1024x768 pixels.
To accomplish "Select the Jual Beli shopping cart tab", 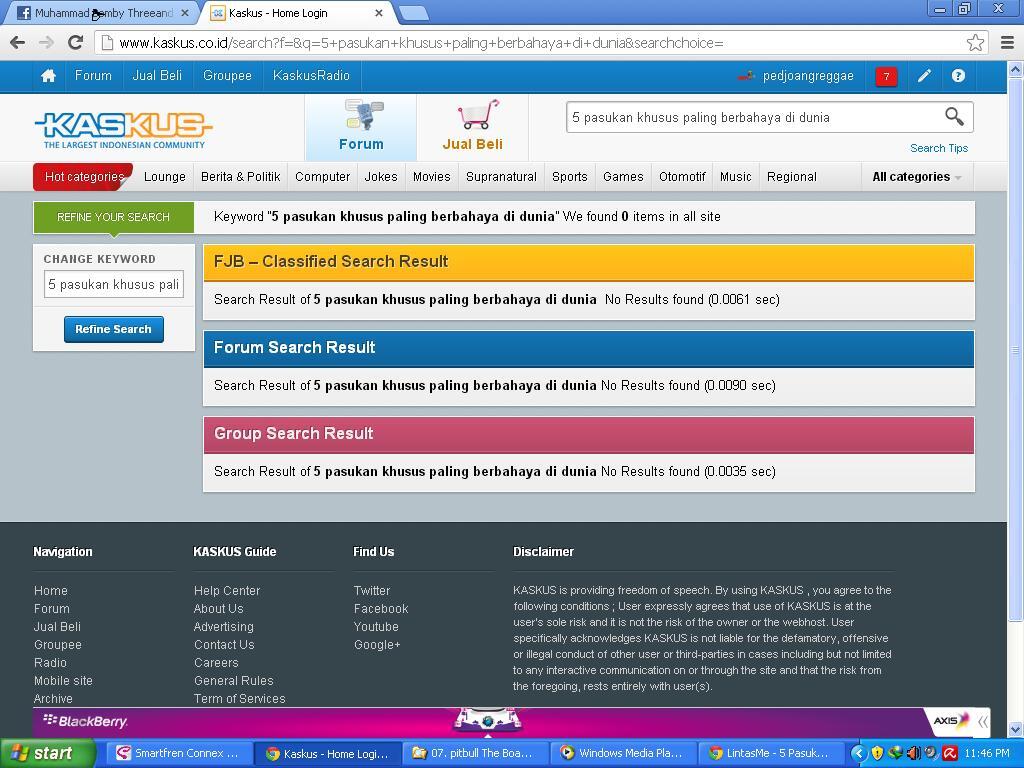I will tap(473, 127).
